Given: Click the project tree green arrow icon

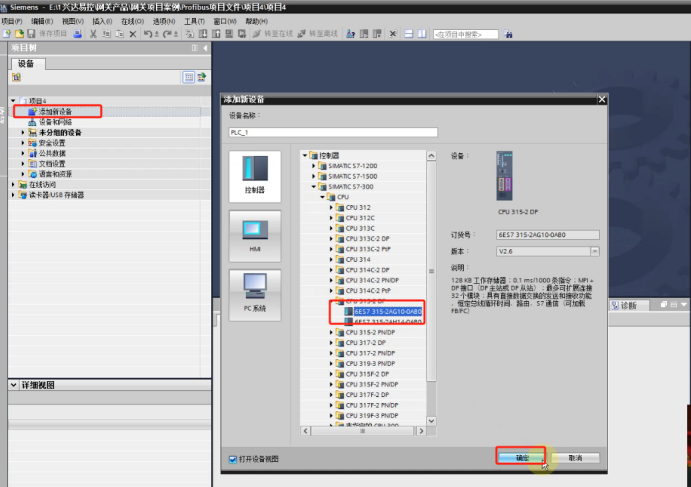Looking at the screenshot, I should coord(202,78).
